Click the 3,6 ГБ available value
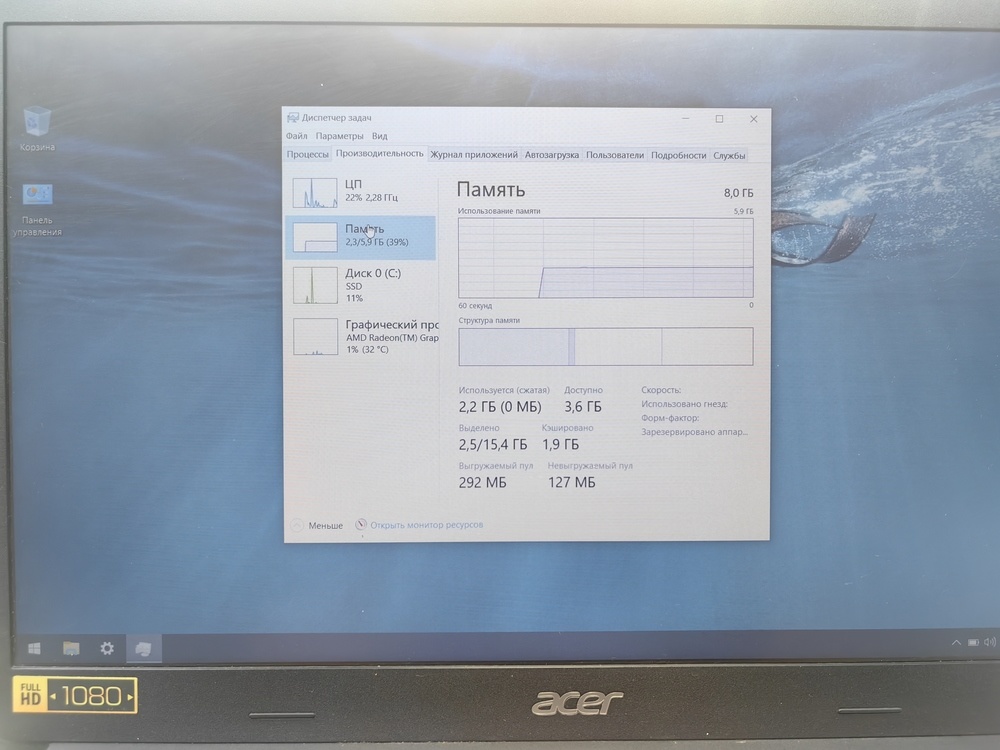1000x750 pixels. pyautogui.click(x=583, y=407)
